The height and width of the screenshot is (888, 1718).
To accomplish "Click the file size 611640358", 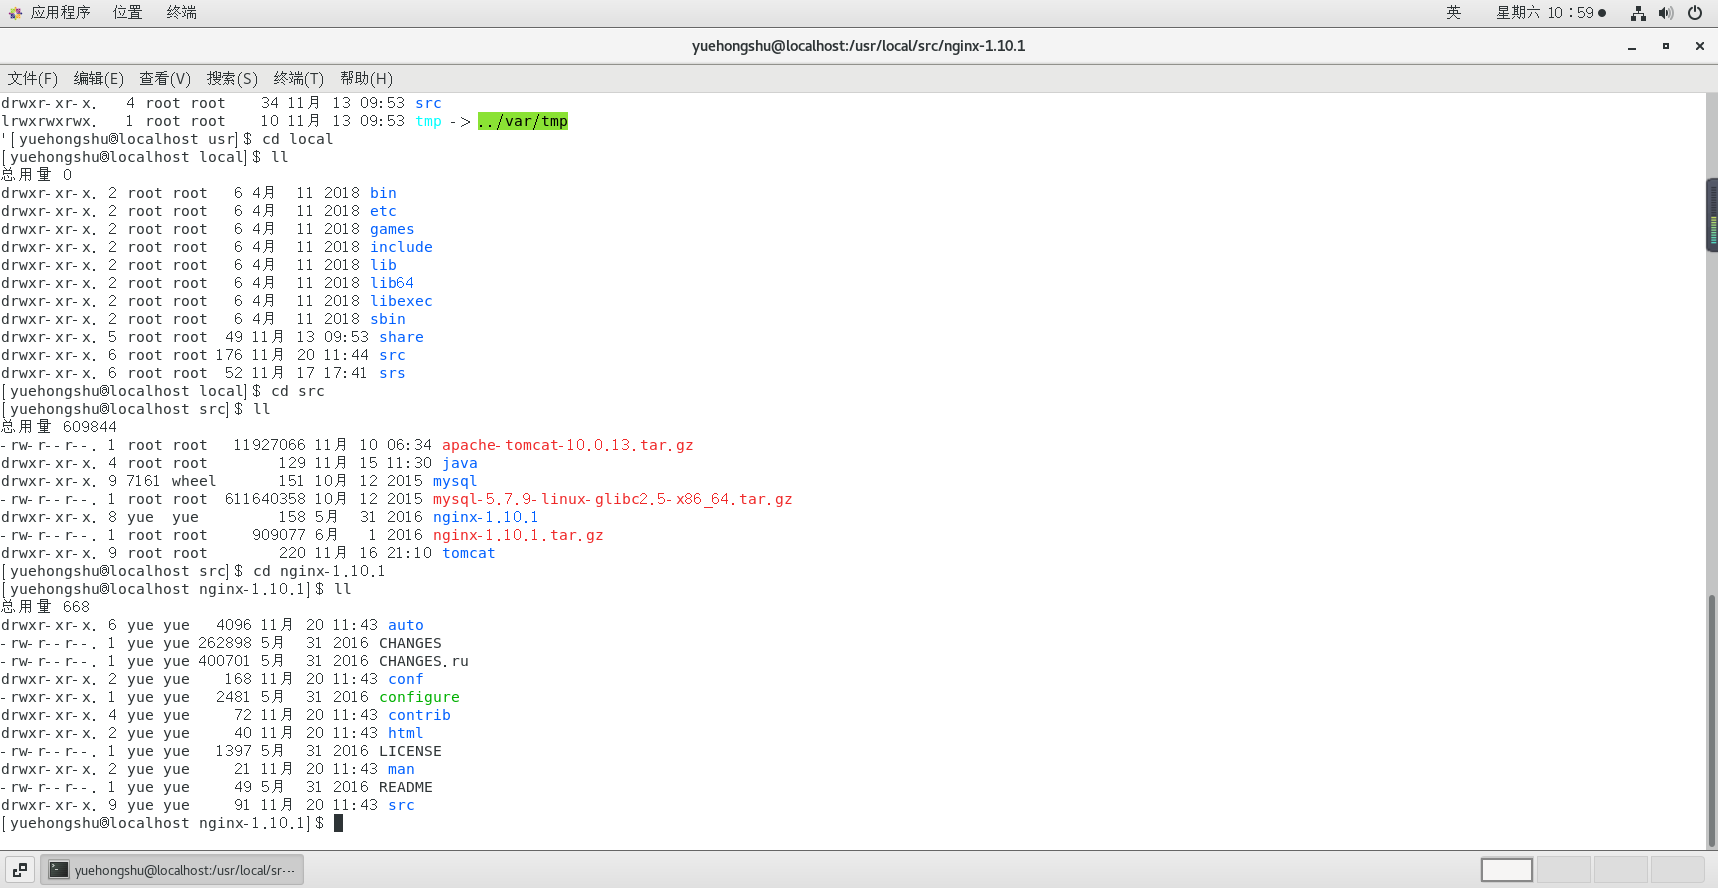I will 265,499.
